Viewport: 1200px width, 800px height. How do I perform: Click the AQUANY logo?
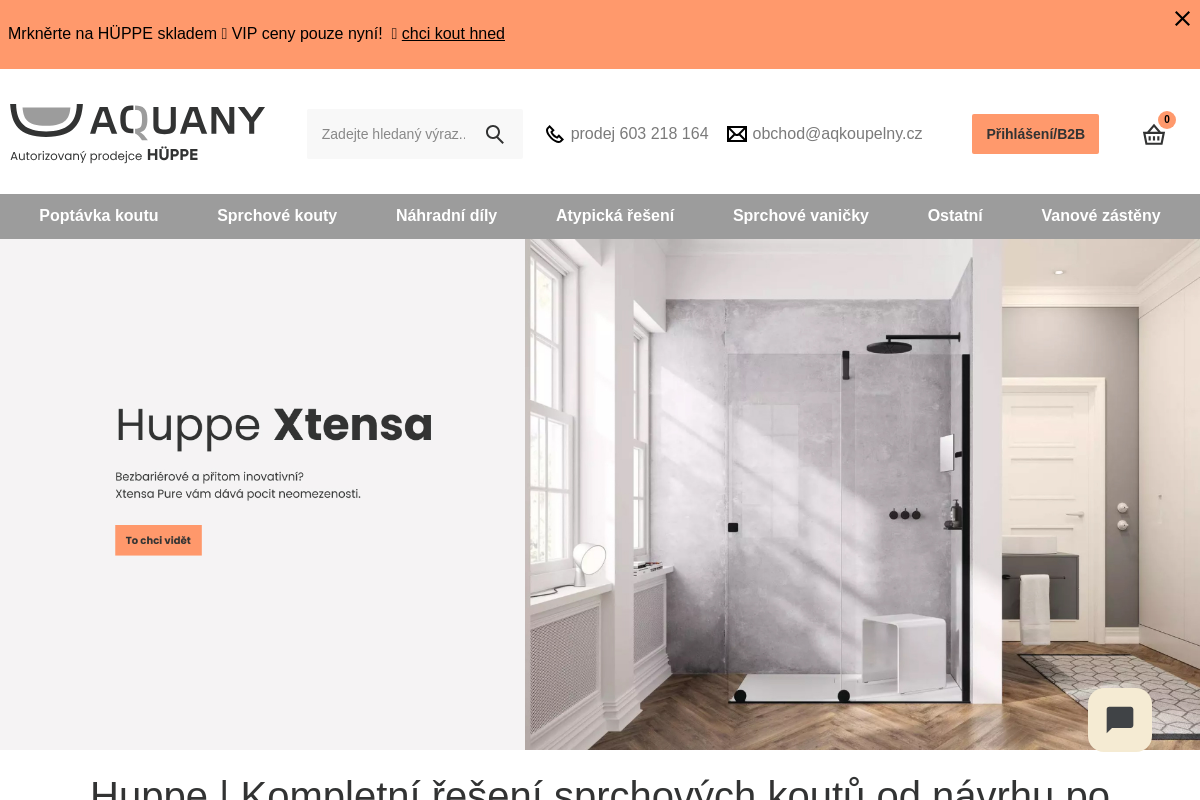pos(137,133)
